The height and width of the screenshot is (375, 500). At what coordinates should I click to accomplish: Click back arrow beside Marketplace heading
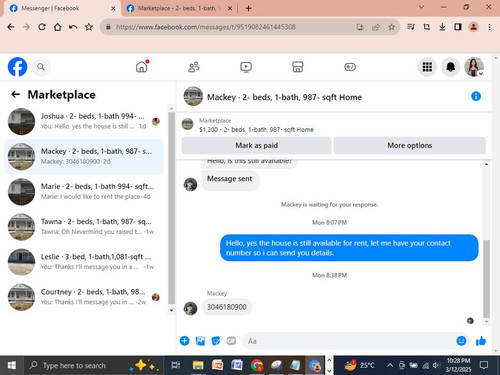pyautogui.click(x=15, y=94)
